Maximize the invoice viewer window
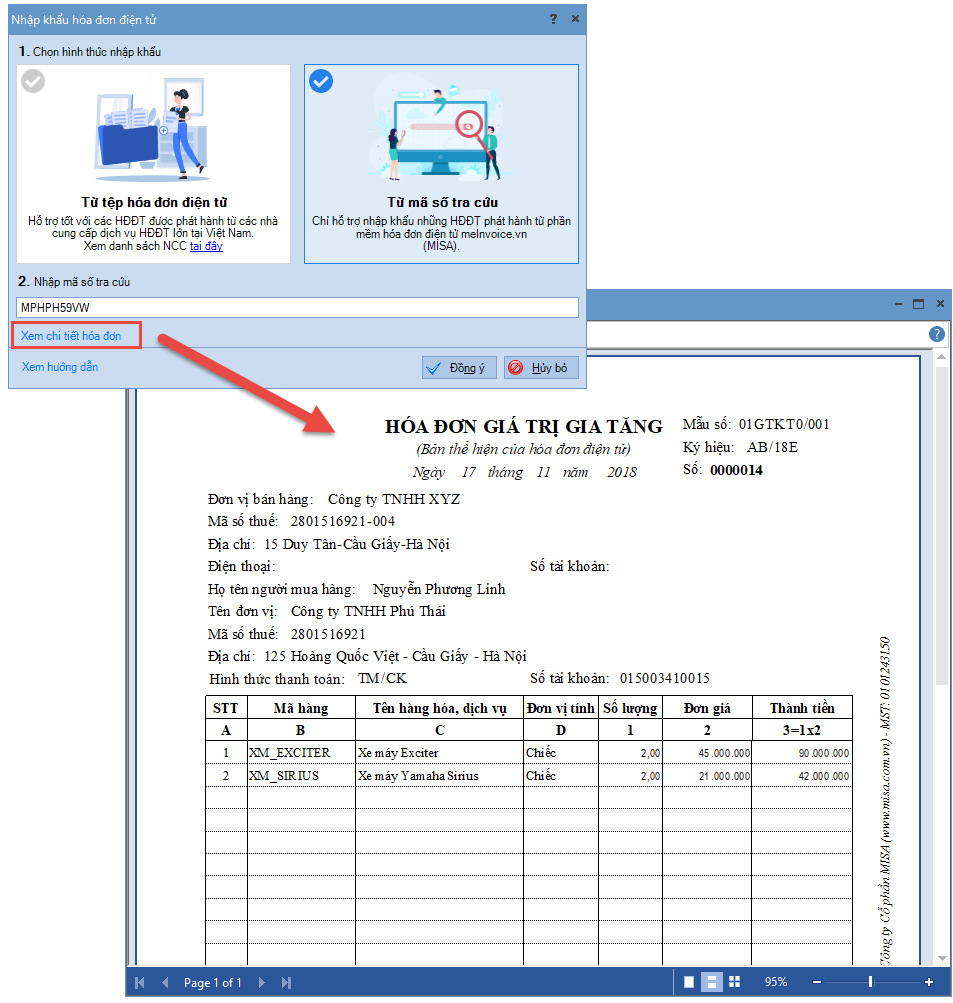 (918, 304)
